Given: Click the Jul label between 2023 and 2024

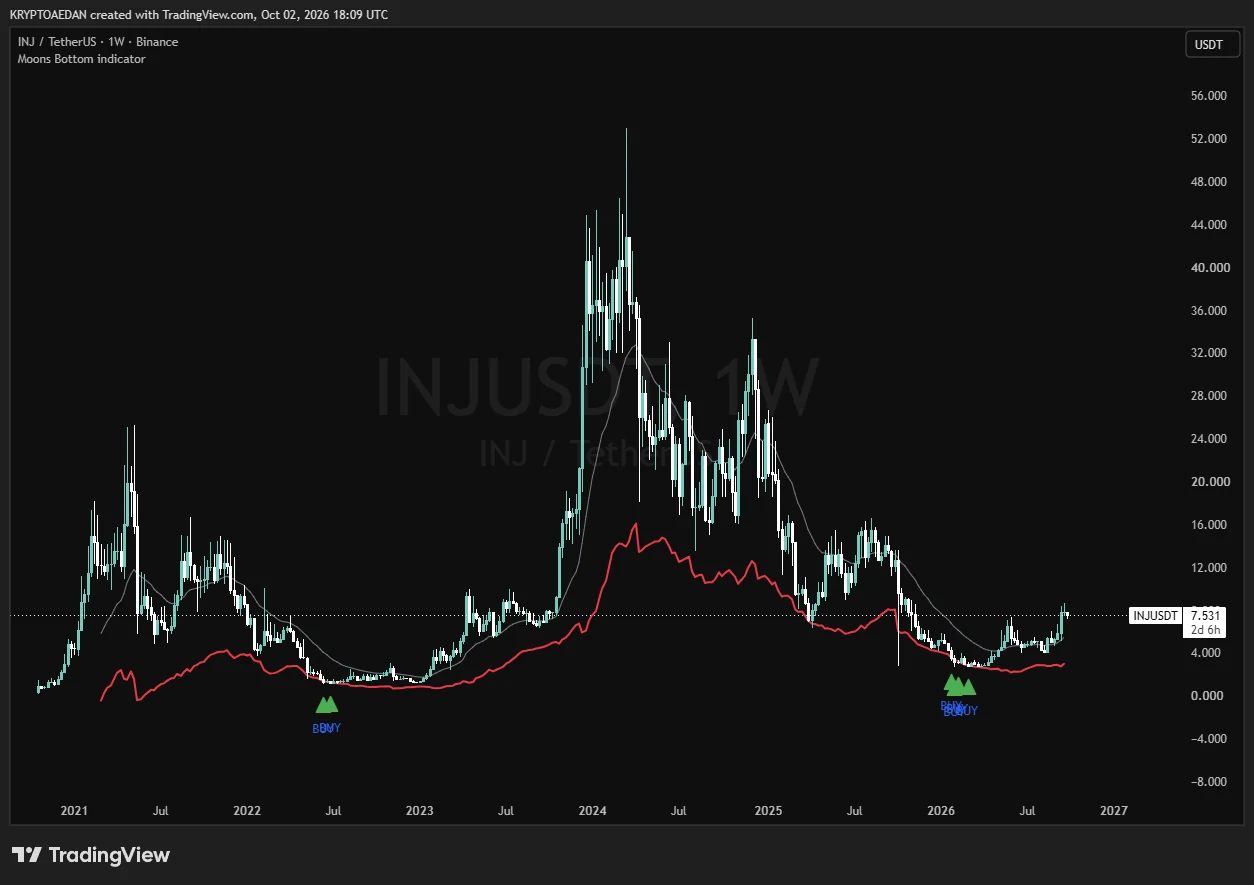Looking at the screenshot, I should [507, 811].
